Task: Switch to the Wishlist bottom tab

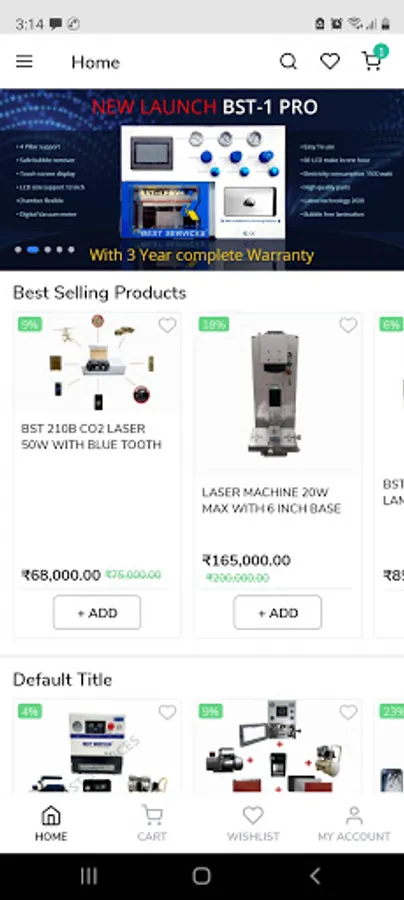Action: coord(253,823)
